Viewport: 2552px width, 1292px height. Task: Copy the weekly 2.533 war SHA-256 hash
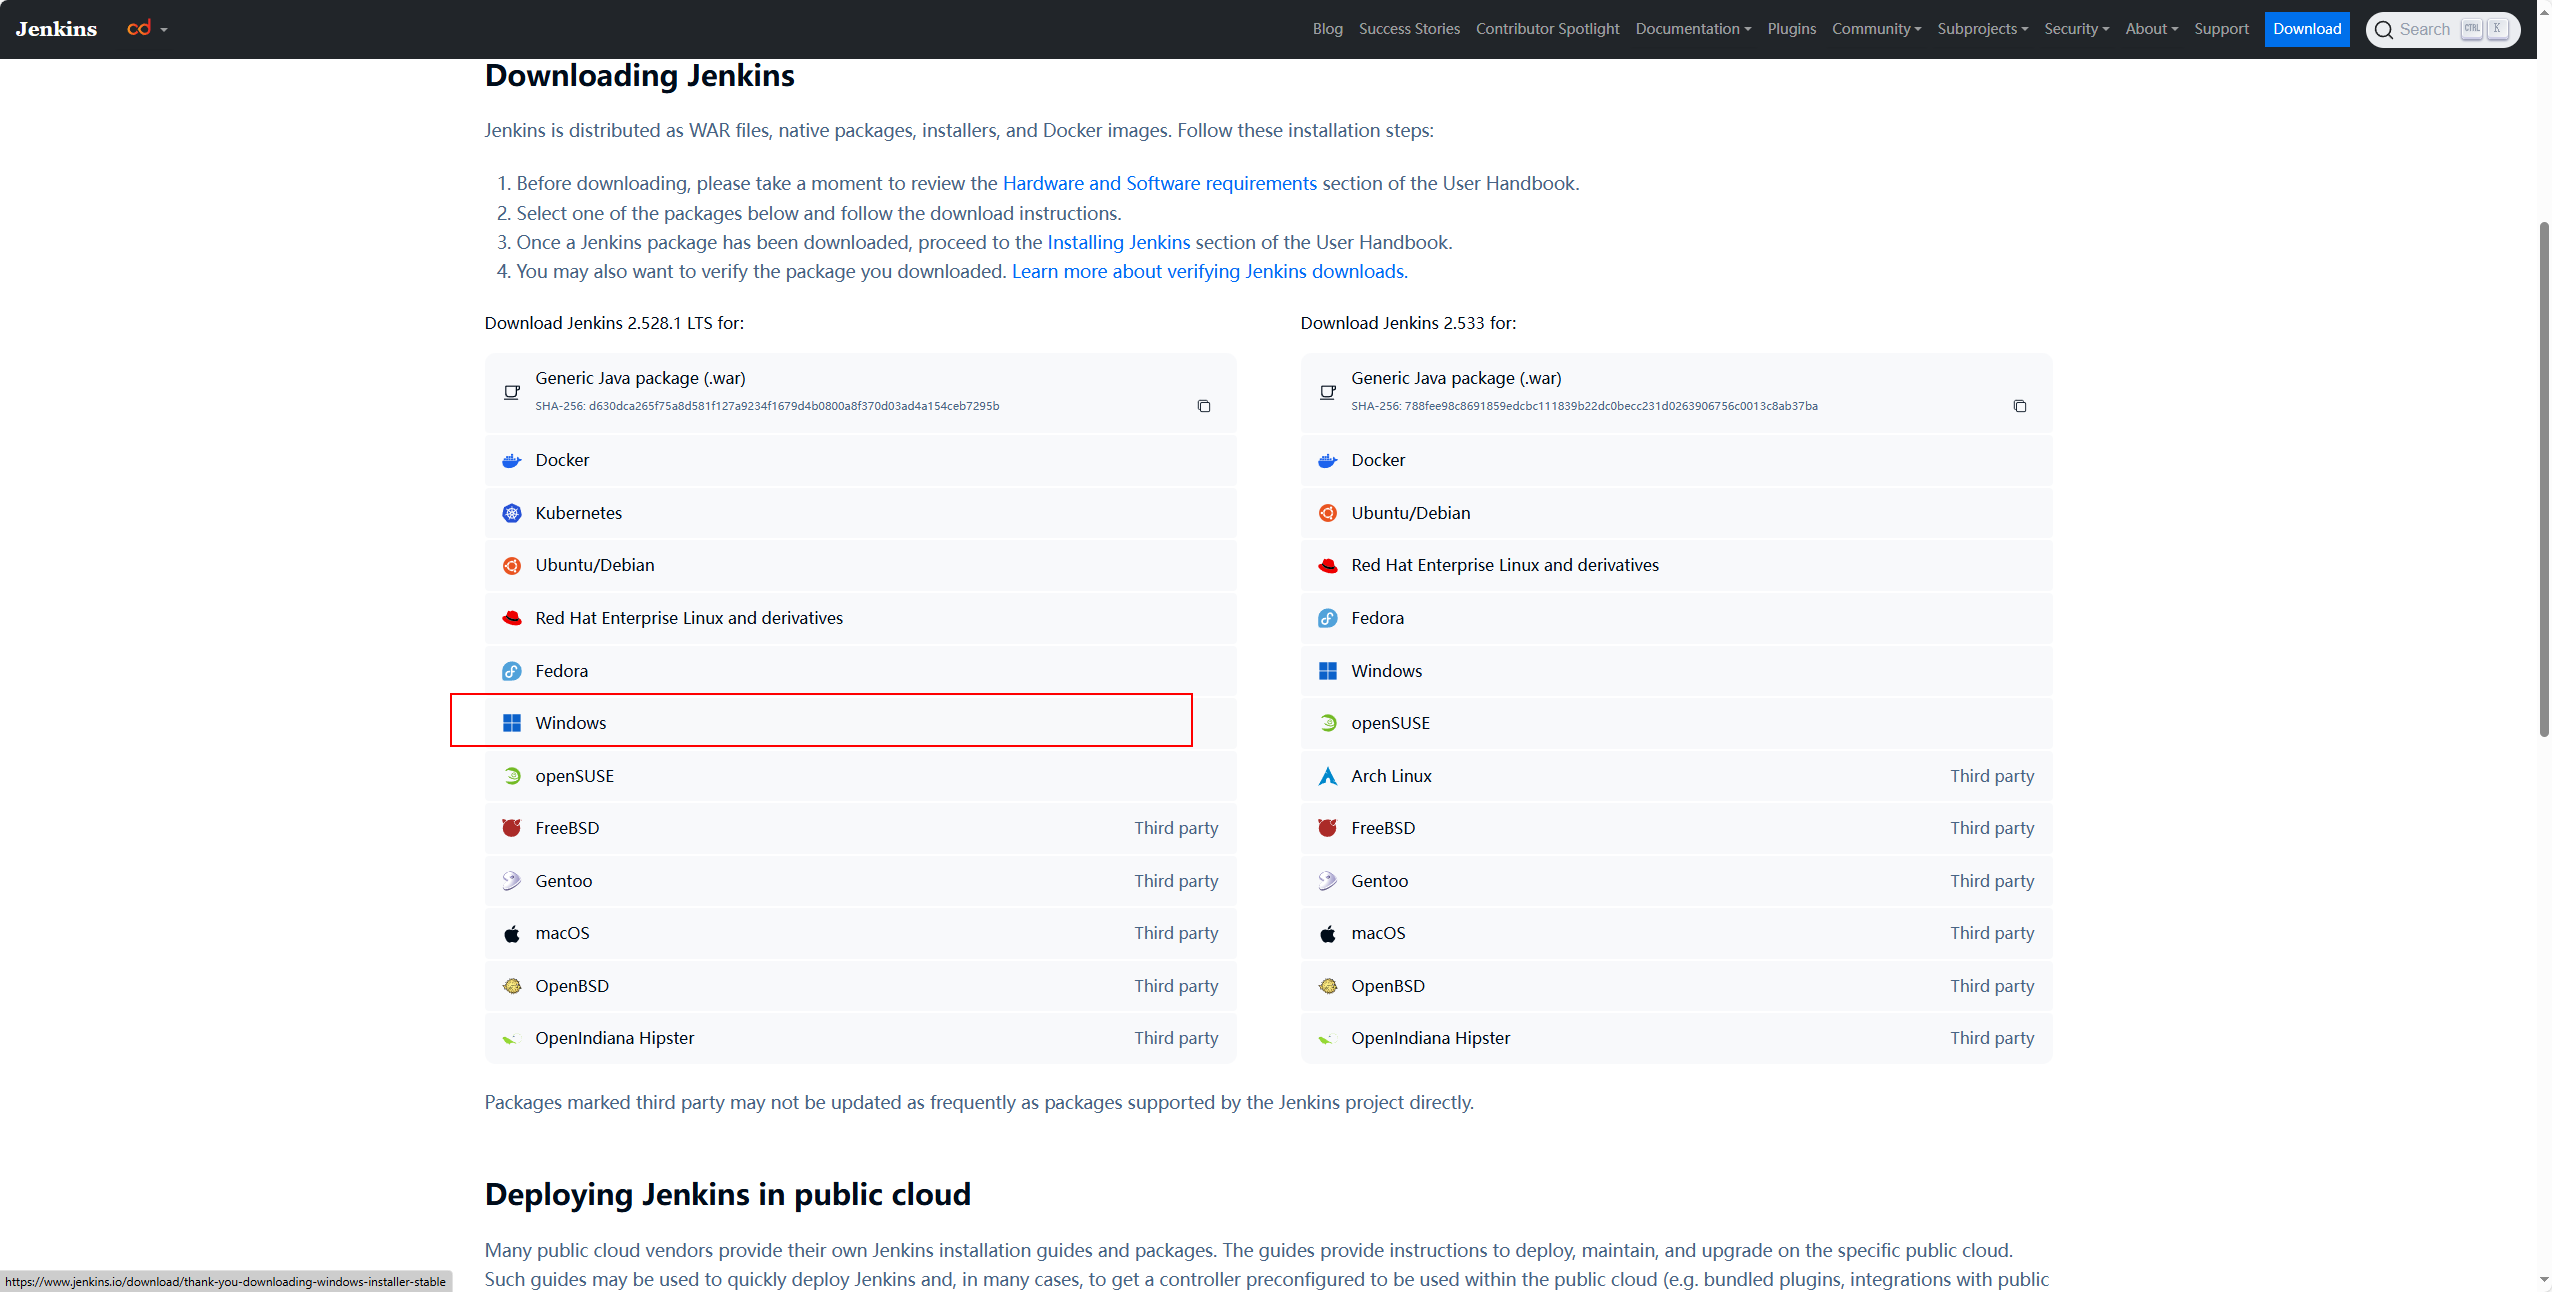point(2019,406)
